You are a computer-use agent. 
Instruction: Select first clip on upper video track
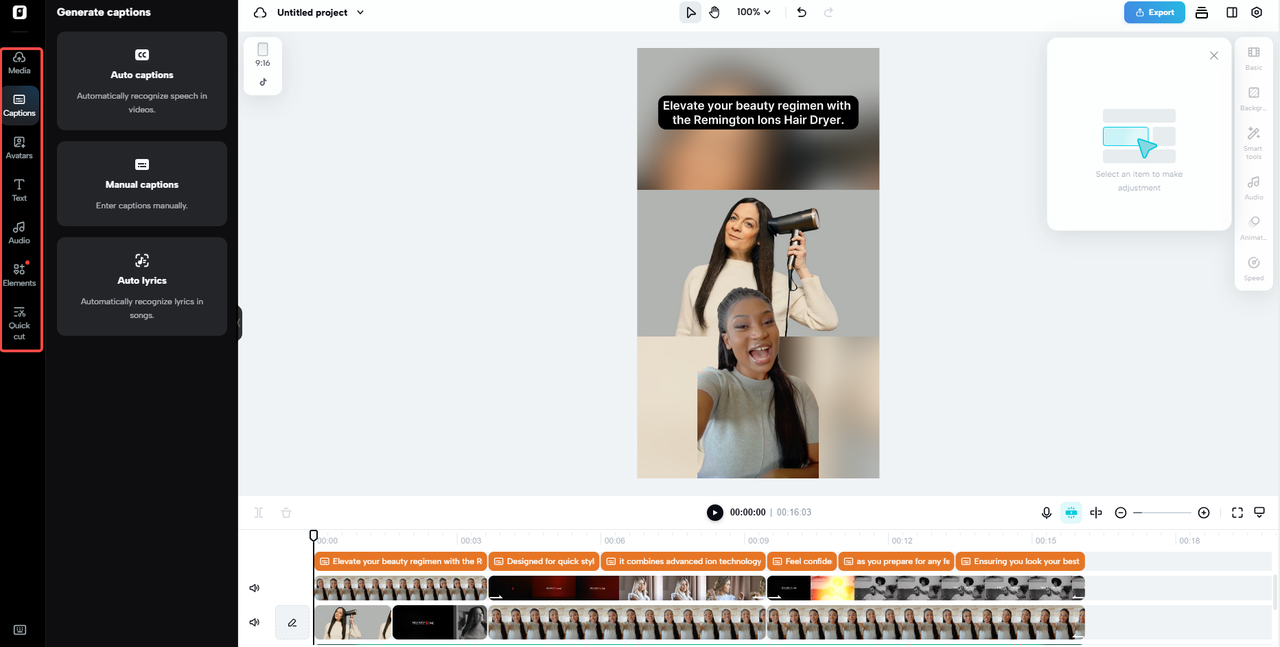401,588
